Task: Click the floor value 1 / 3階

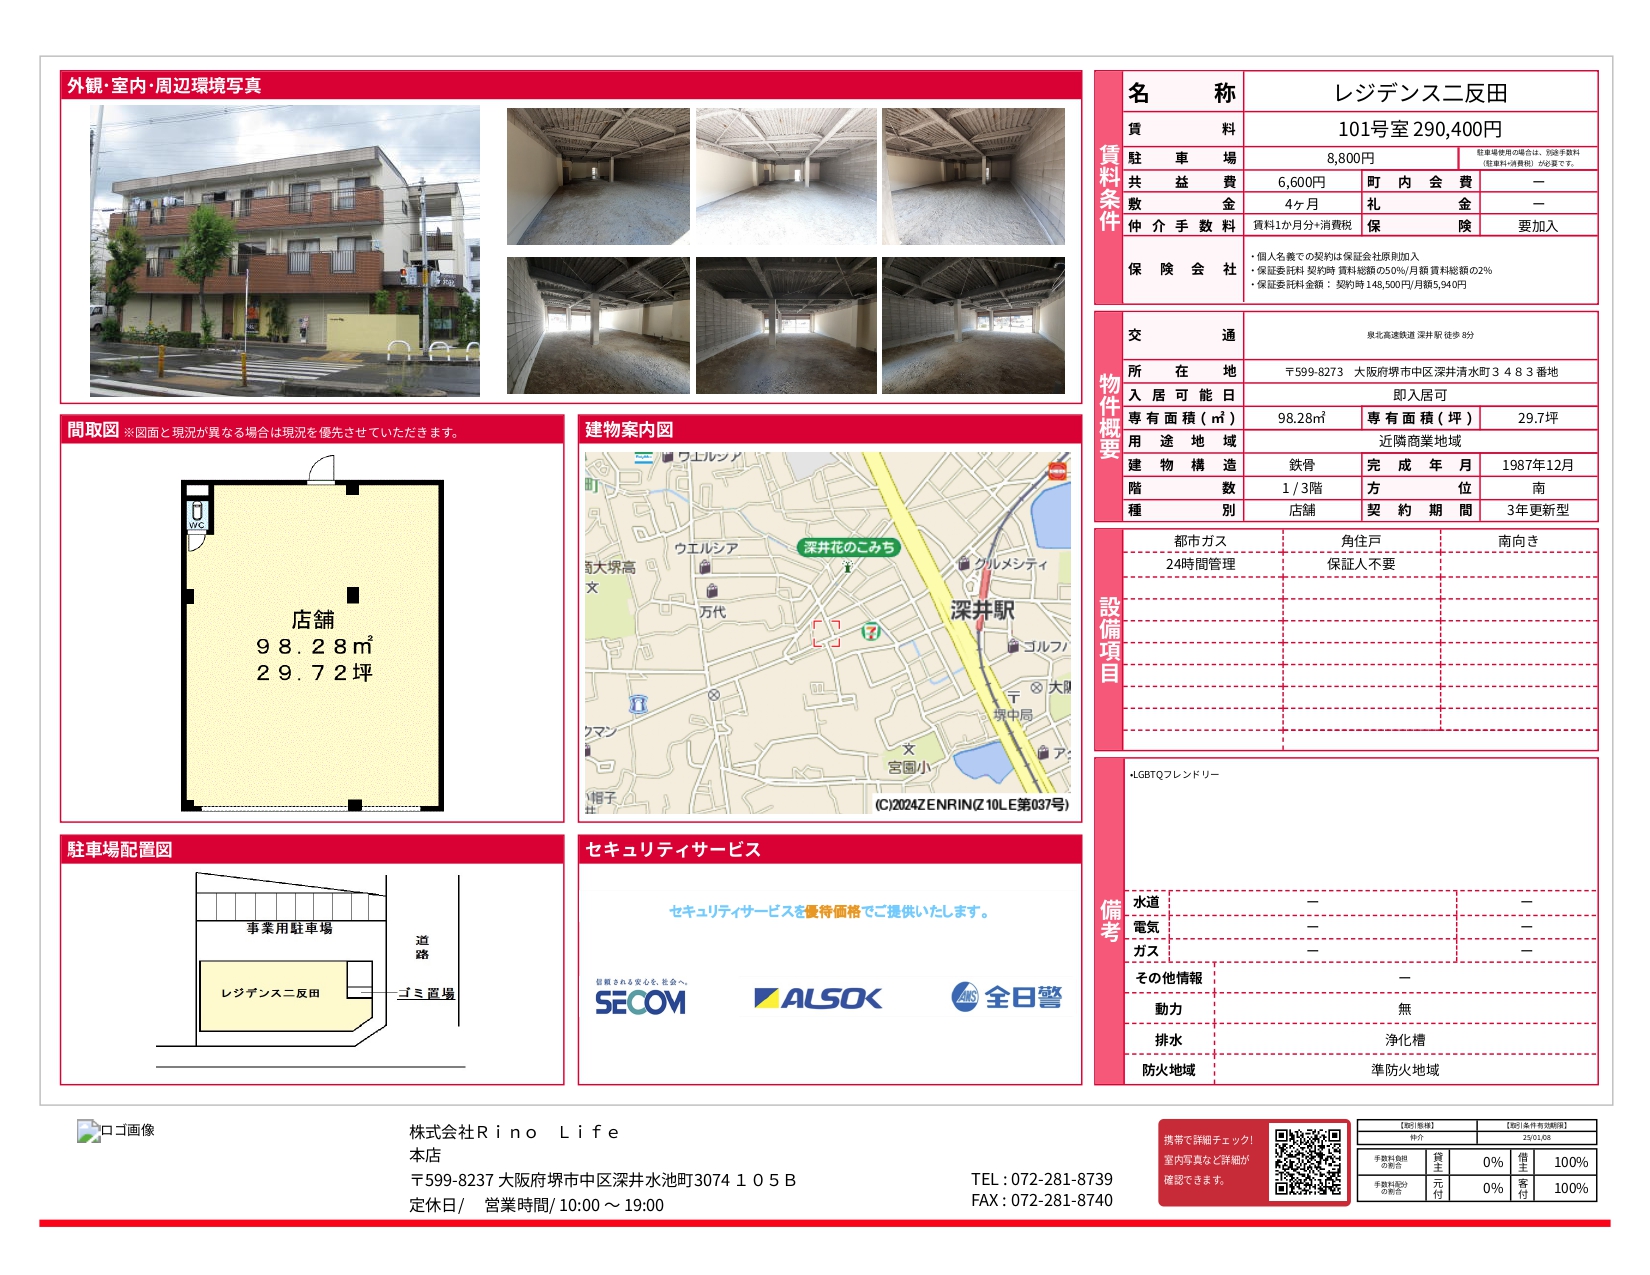Action: [x=1302, y=488]
